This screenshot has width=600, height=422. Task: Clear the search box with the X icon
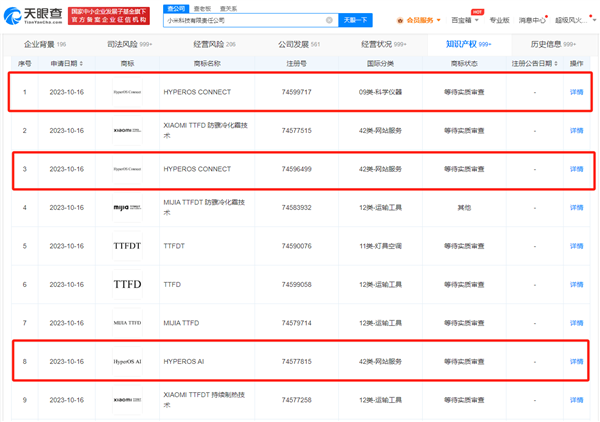pyautogui.click(x=329, y=20)
